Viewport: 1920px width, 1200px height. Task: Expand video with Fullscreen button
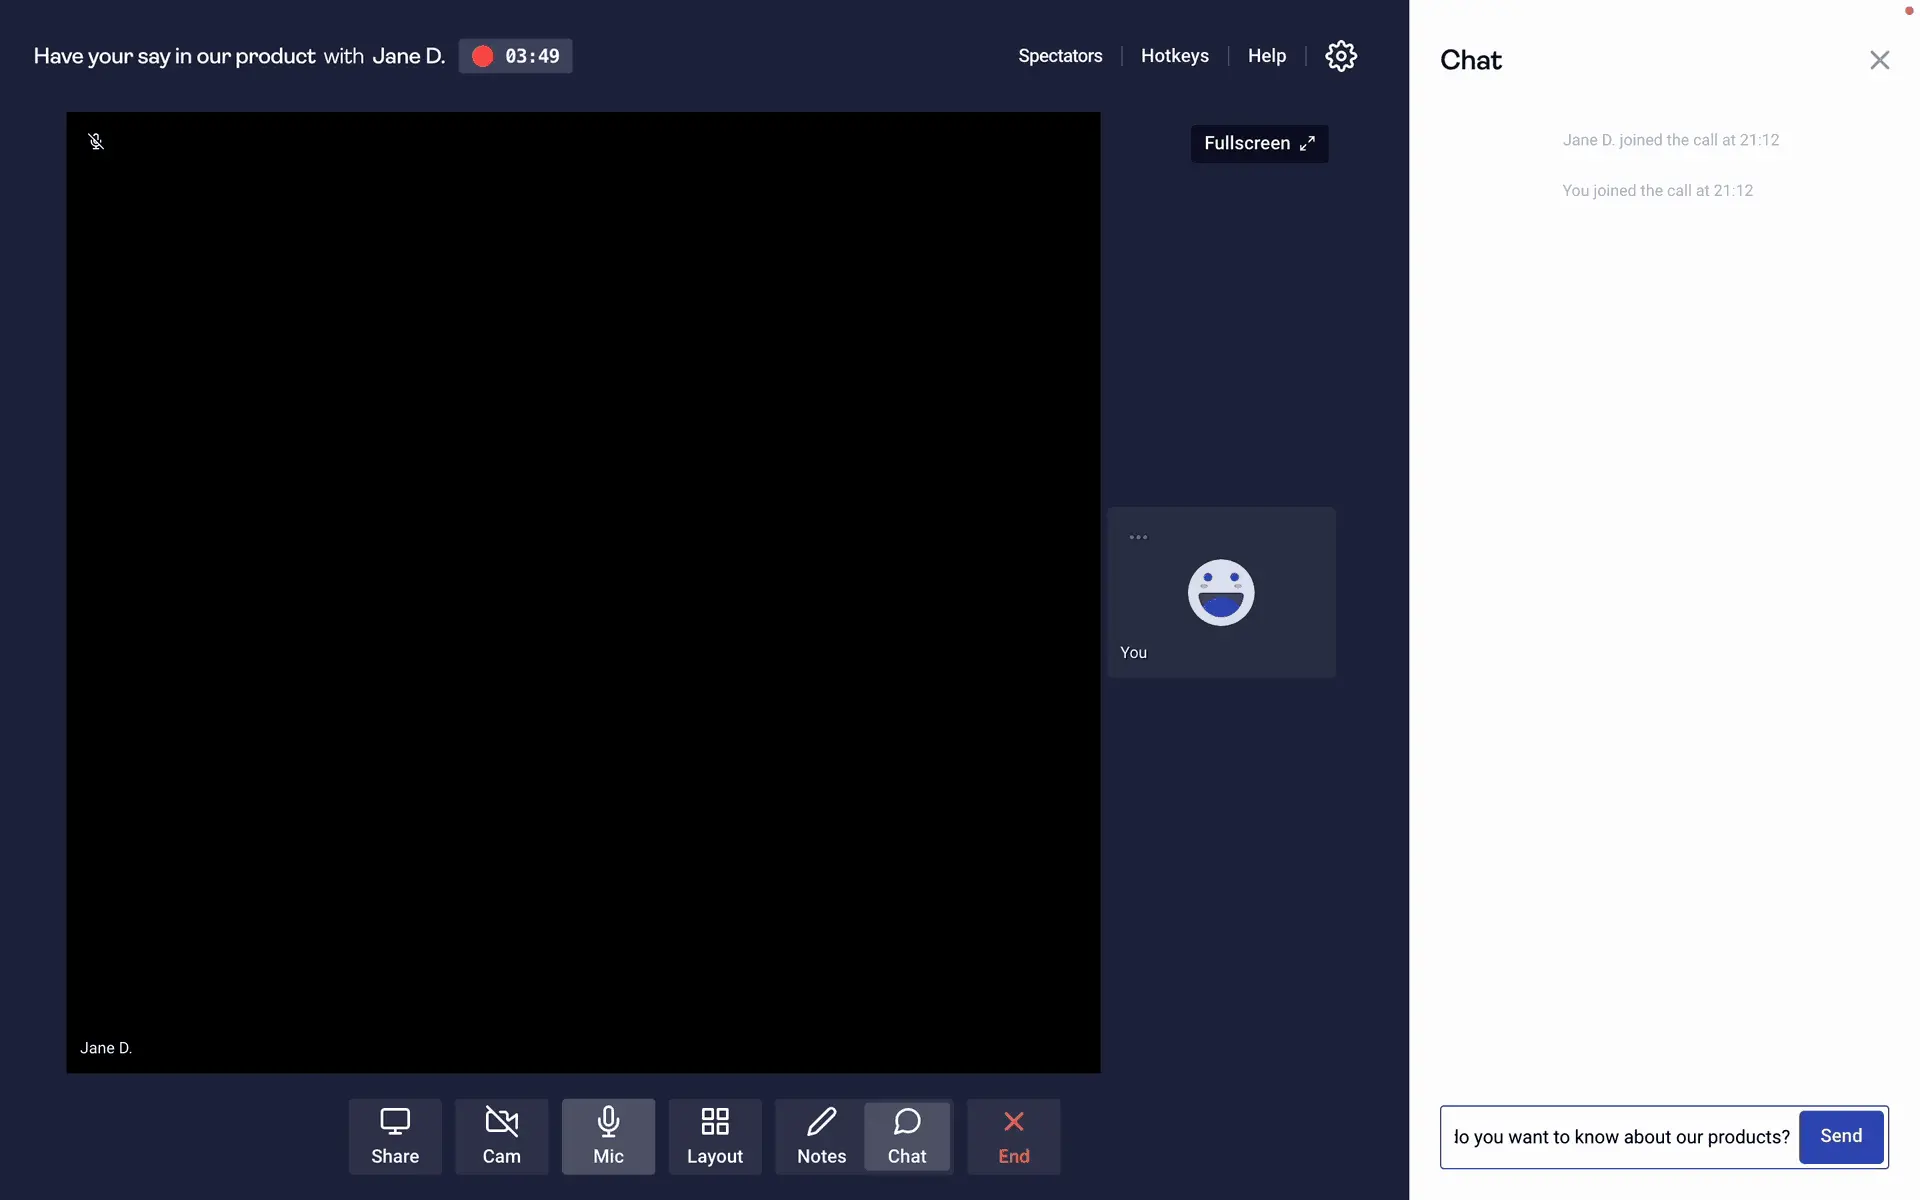[x=1259, y=143]
